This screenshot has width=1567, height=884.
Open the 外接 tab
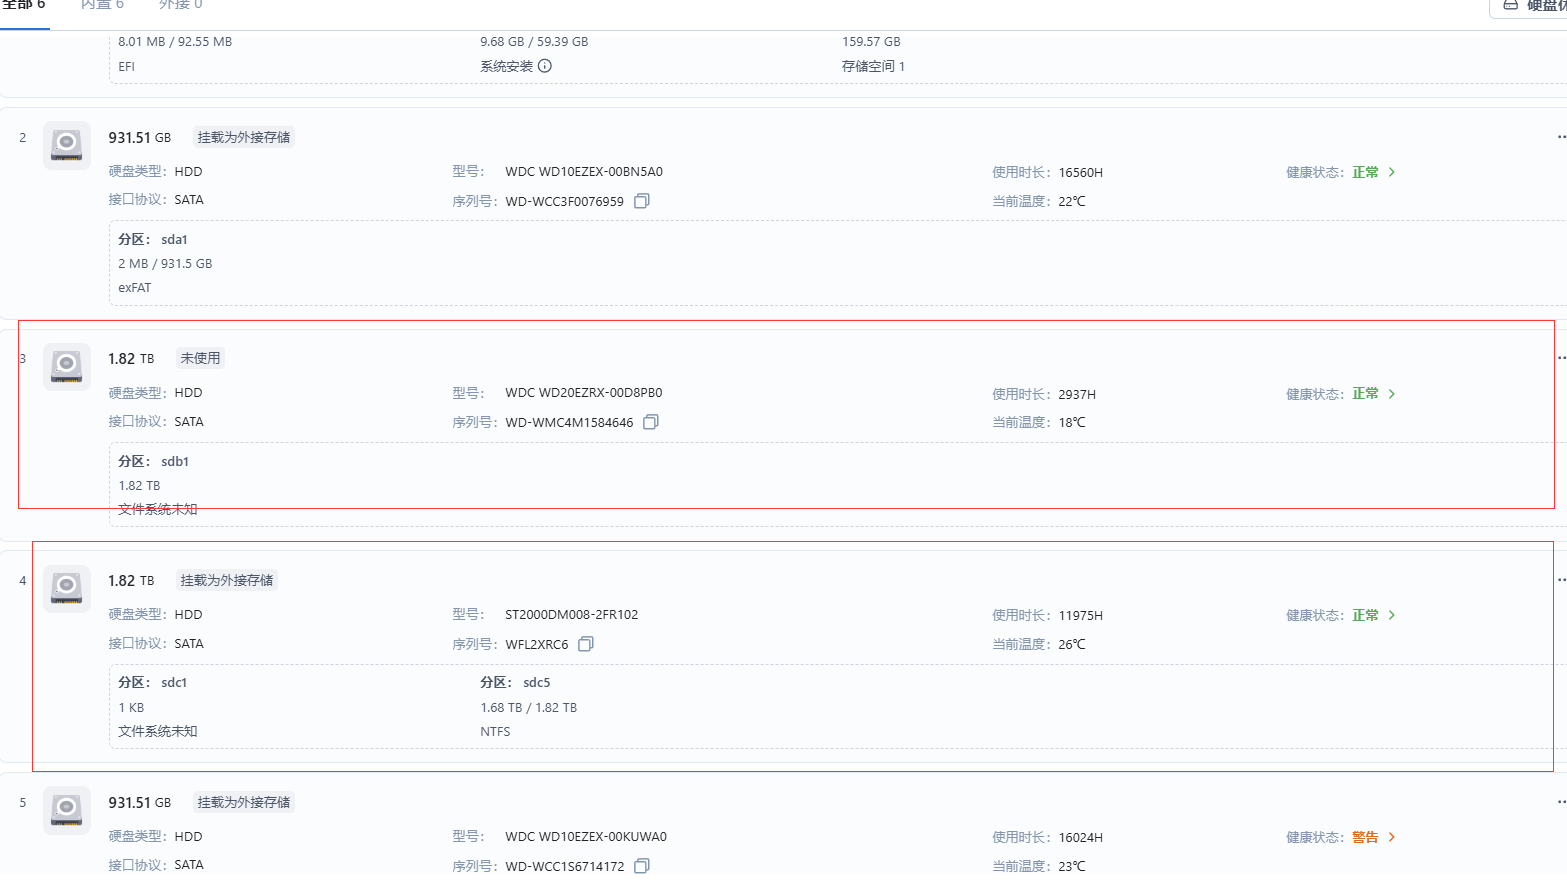click(x=180, y=5)
